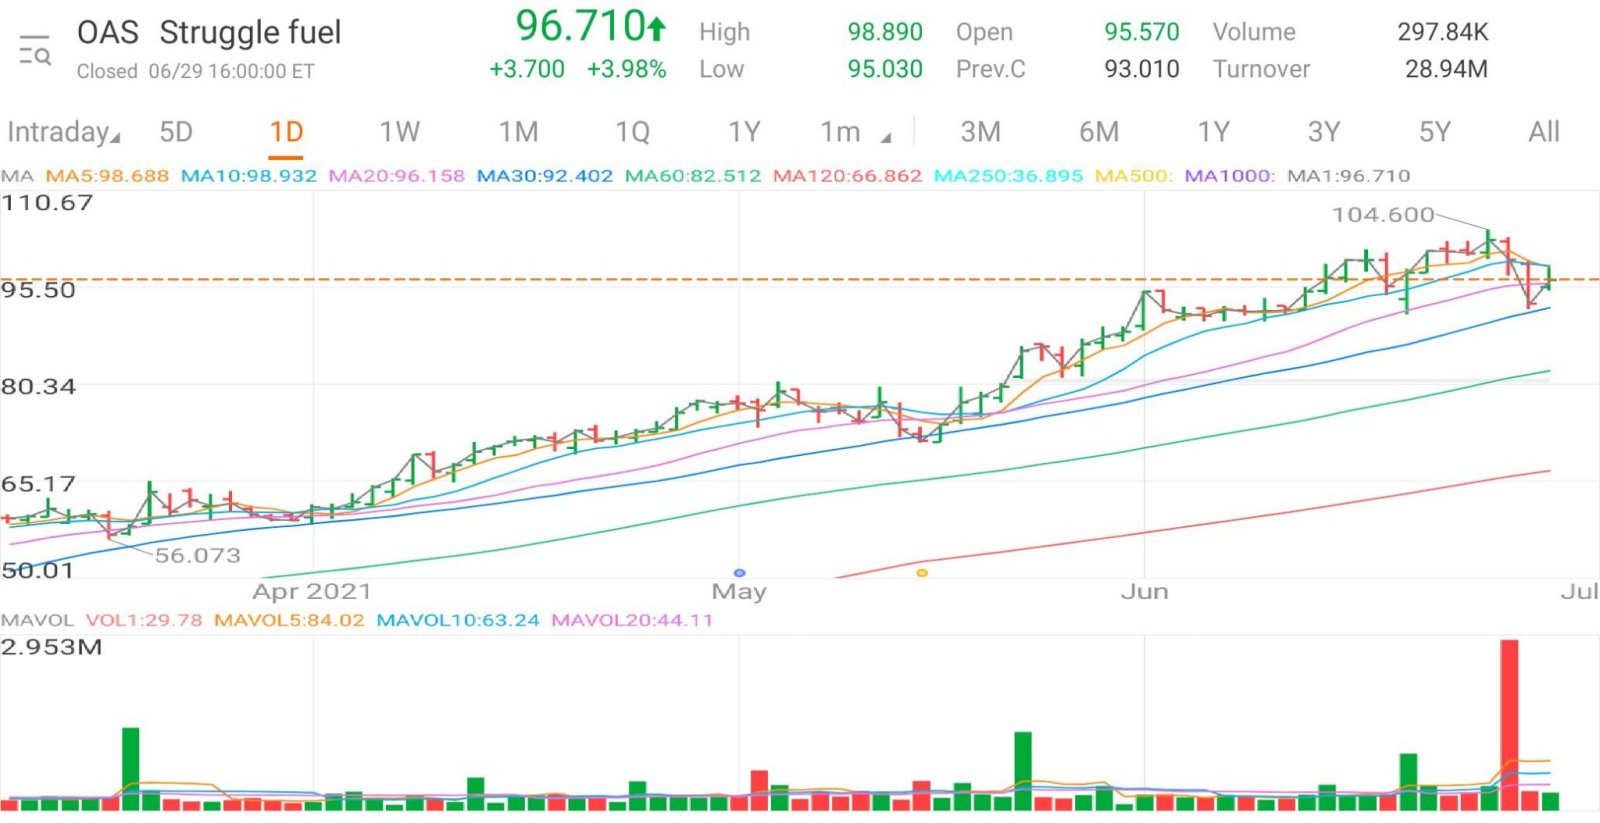Click the Struggle fuel stock name

pos(250,32)
